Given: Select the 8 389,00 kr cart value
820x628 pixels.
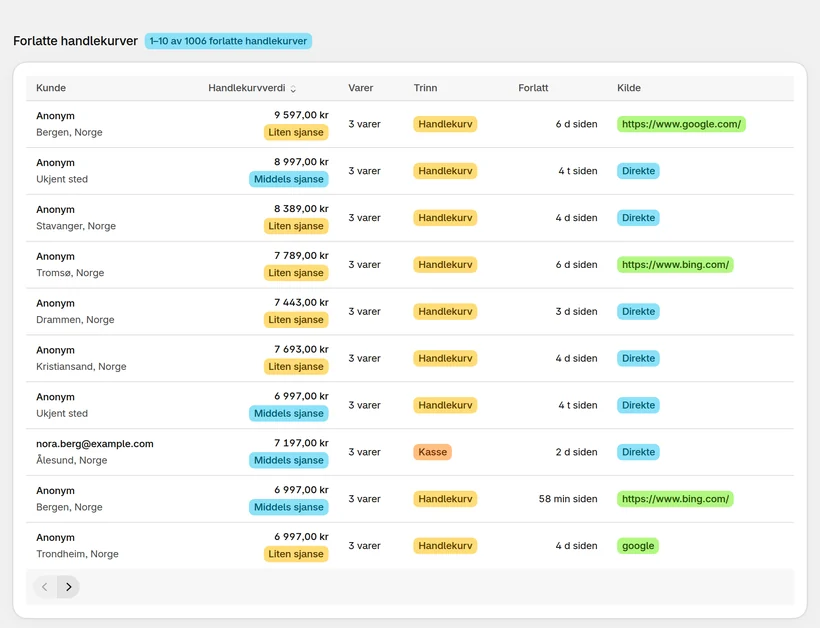Looking at the screenshot, I should [301, 209].
